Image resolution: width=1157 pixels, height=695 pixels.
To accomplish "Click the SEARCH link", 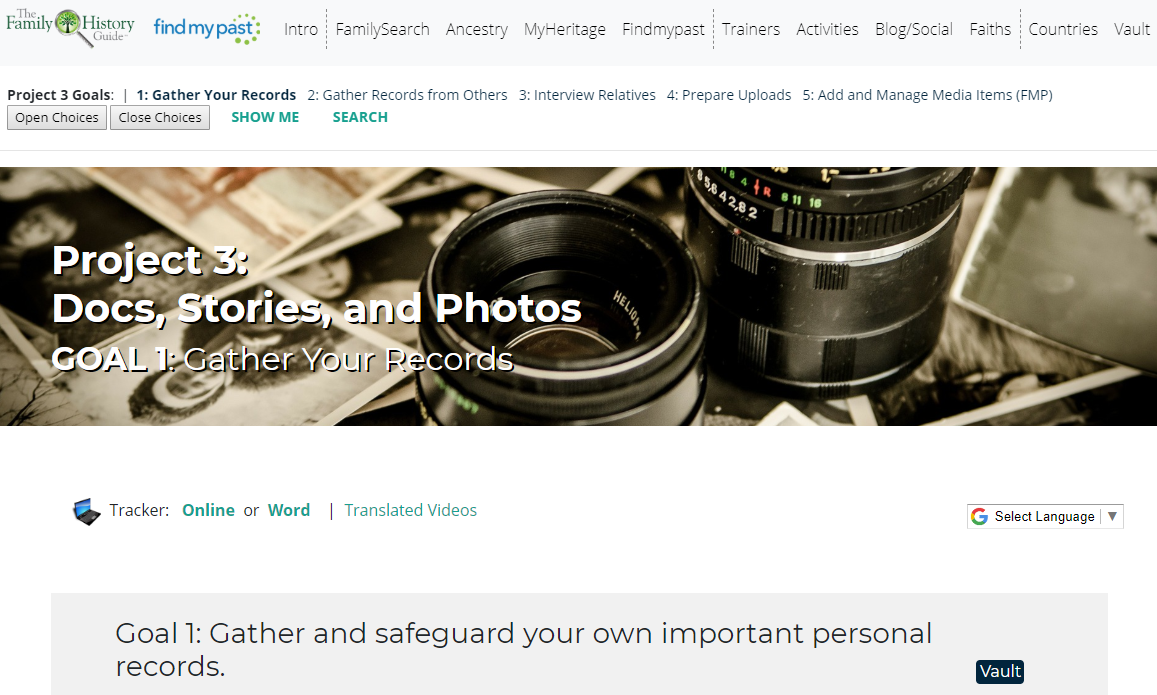I will [360, 117].
